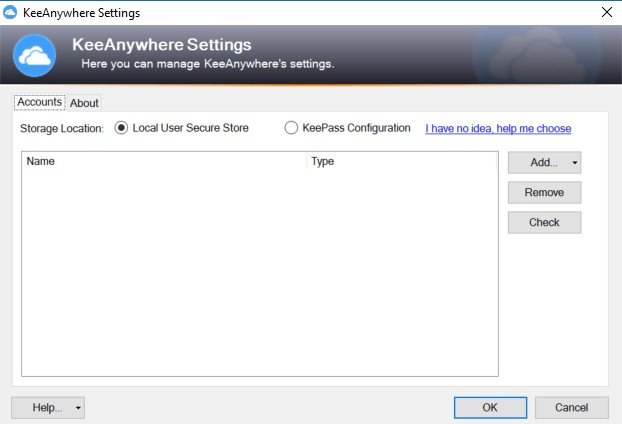Close the KeeAnywhere Settings window

click(607, 12)
